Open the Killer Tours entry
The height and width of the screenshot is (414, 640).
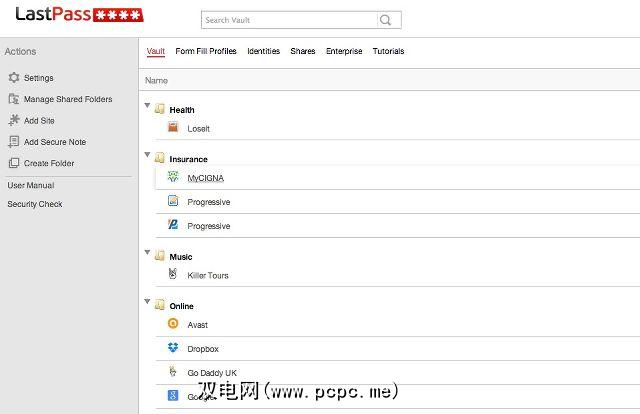coord(208,276)
